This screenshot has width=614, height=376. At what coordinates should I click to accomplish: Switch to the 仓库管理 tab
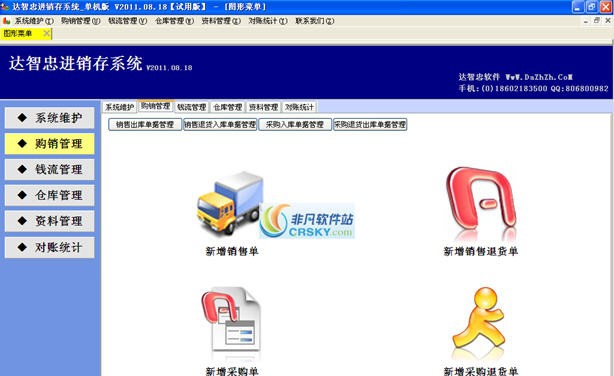[x=228, y=107]
